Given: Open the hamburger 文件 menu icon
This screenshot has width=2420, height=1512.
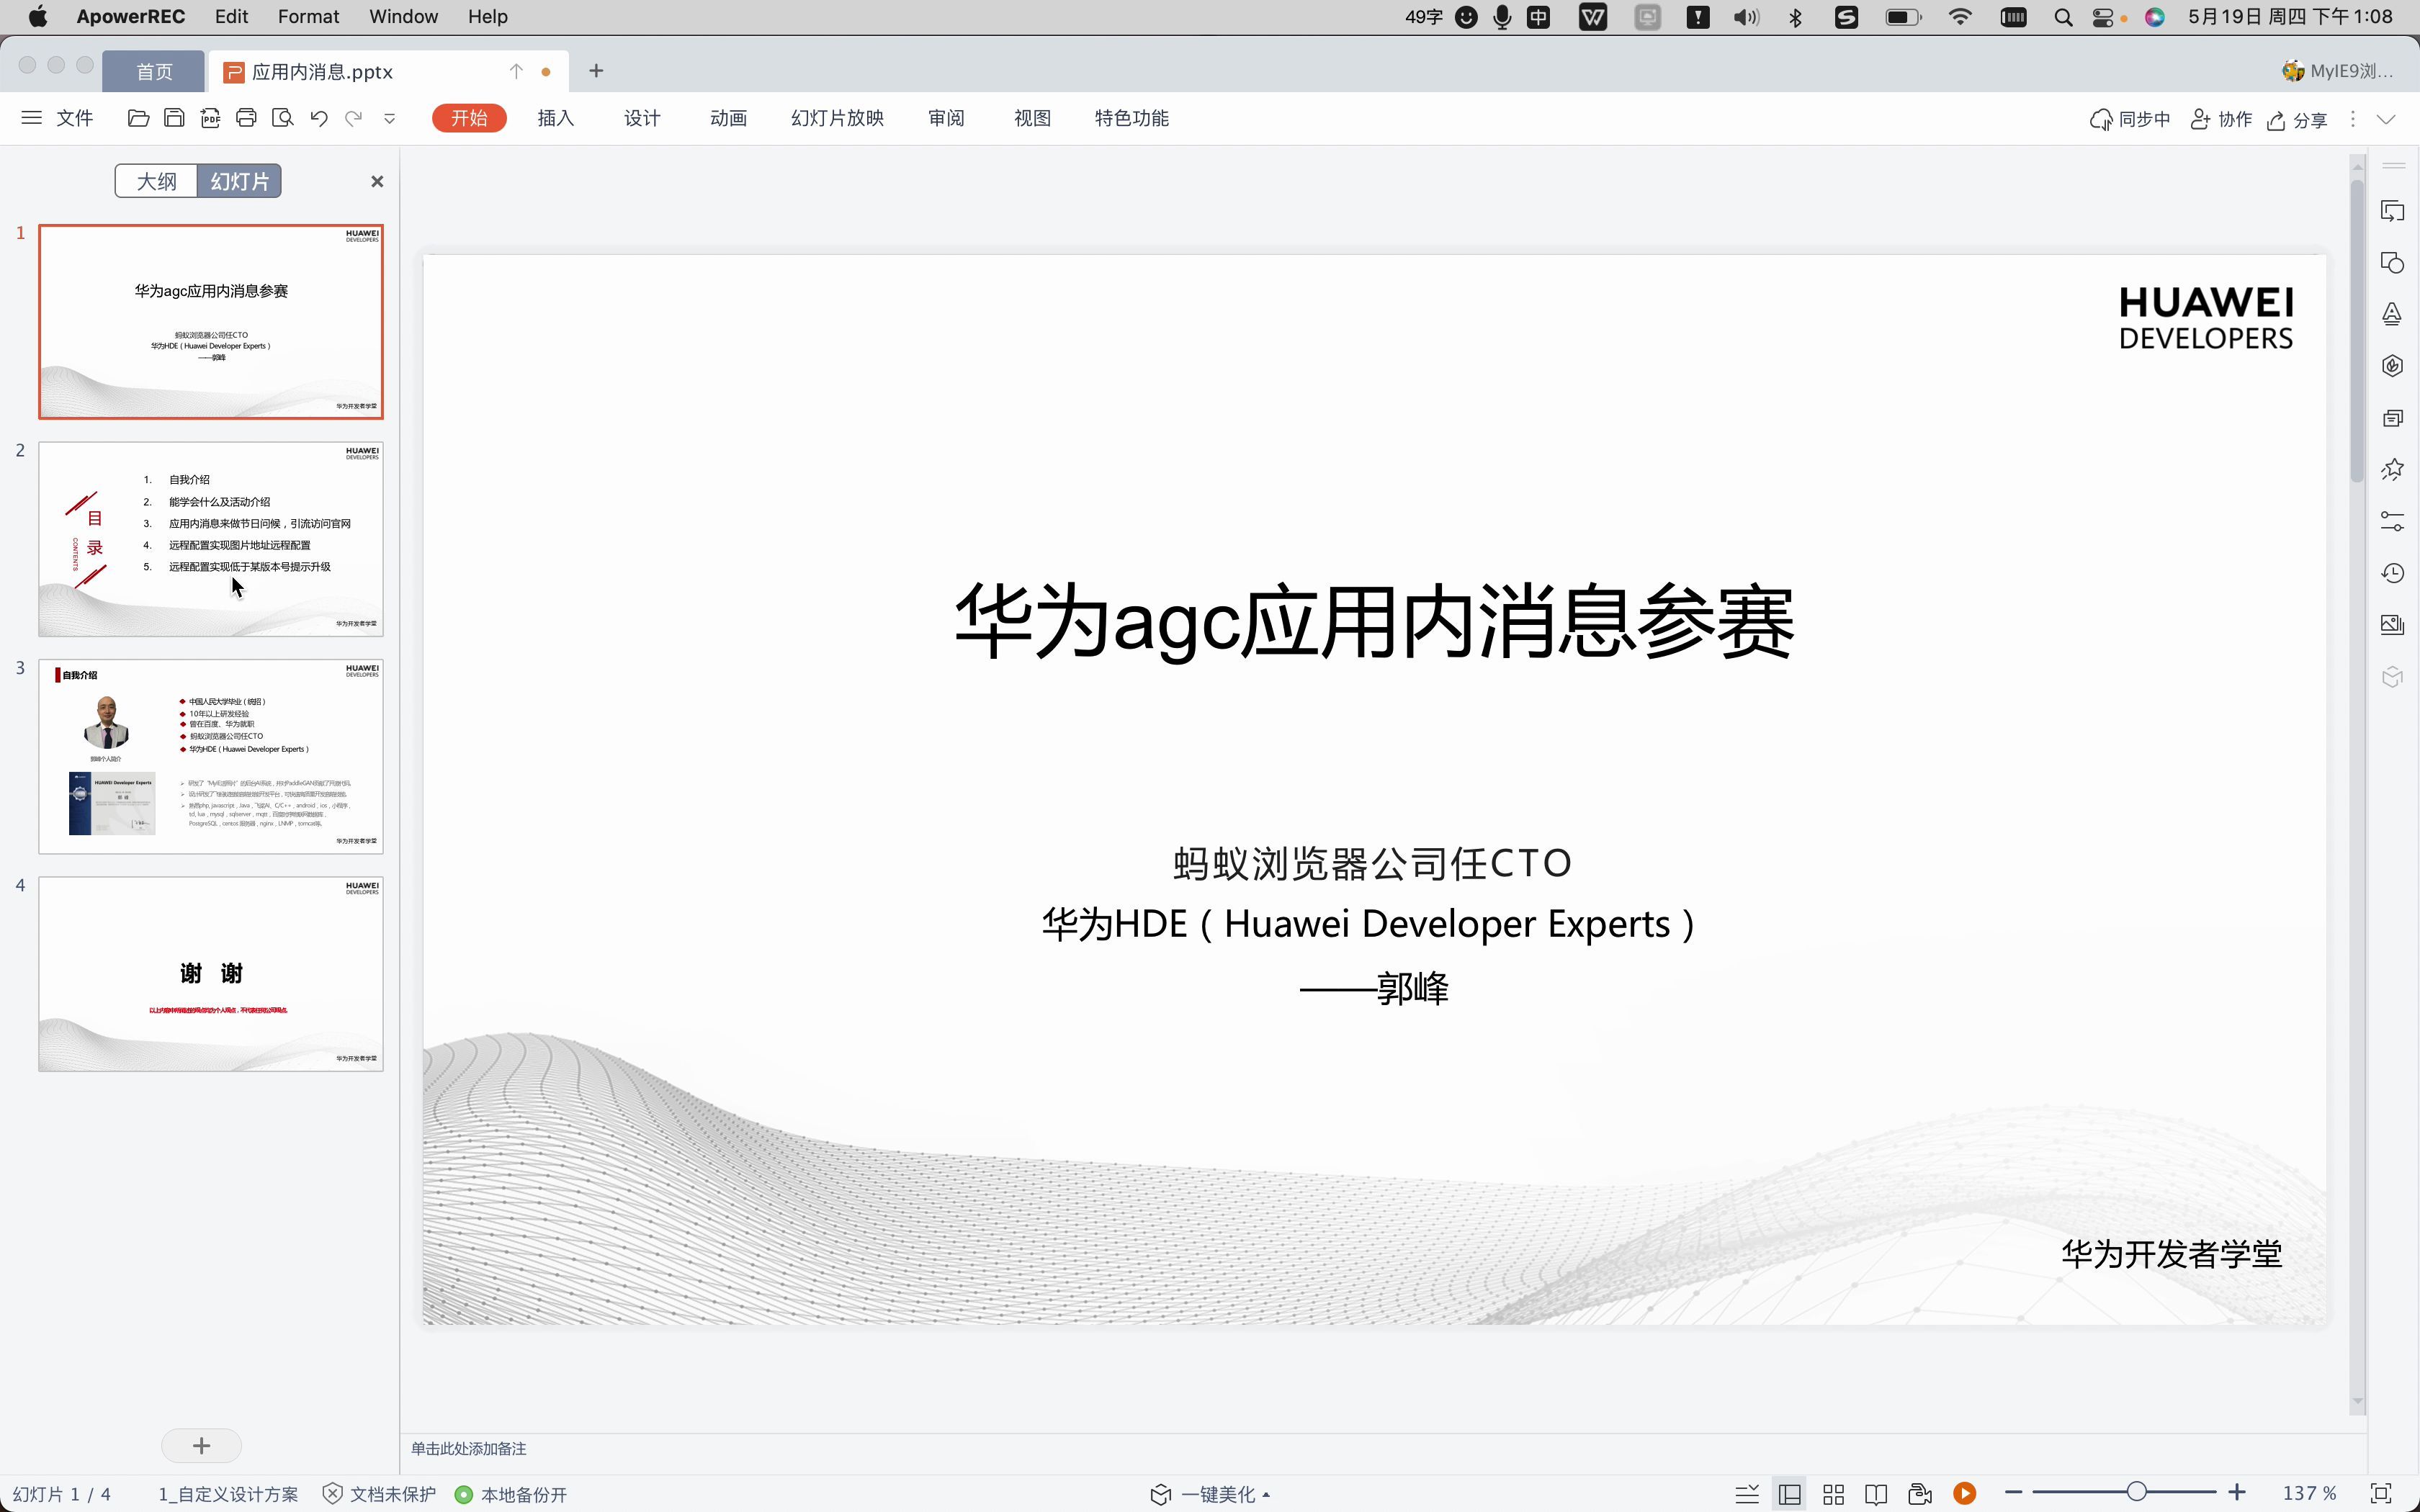Looking at the screenshot, I should (32, 118).
